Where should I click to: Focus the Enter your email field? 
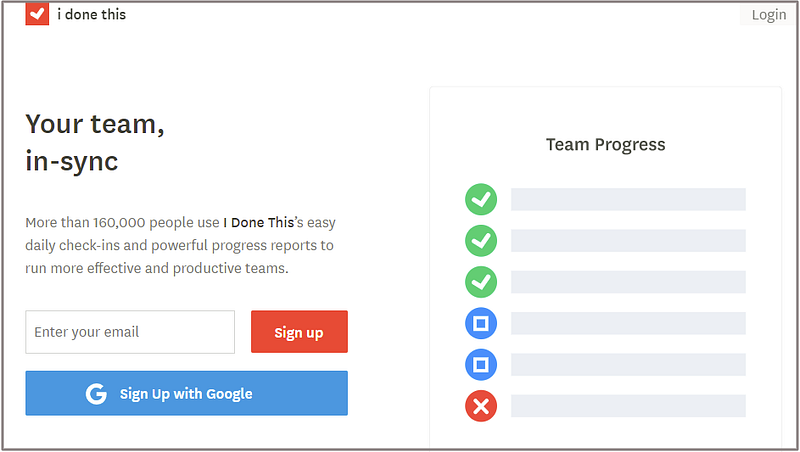point(130,332)
